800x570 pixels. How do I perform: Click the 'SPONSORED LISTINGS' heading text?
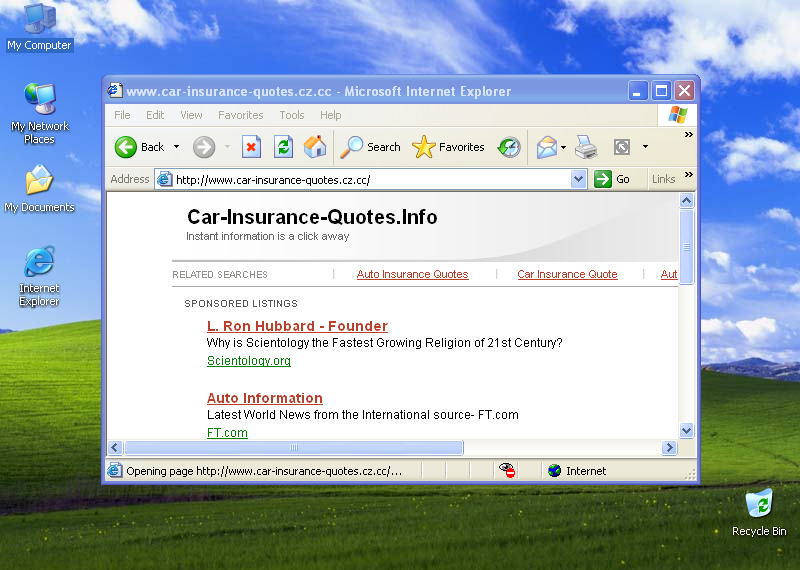pos(241,304)
